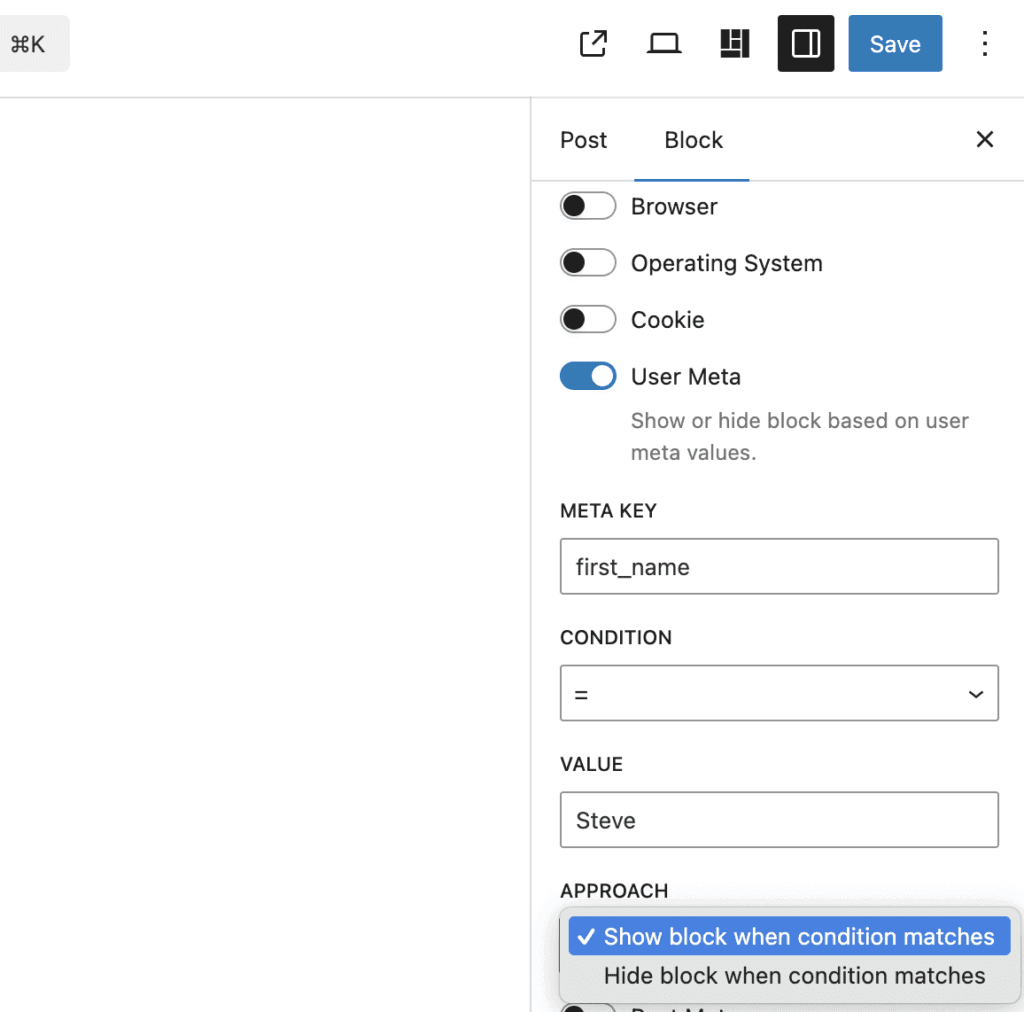
Task: Switch to the Block tab
Action: [692, 140]
